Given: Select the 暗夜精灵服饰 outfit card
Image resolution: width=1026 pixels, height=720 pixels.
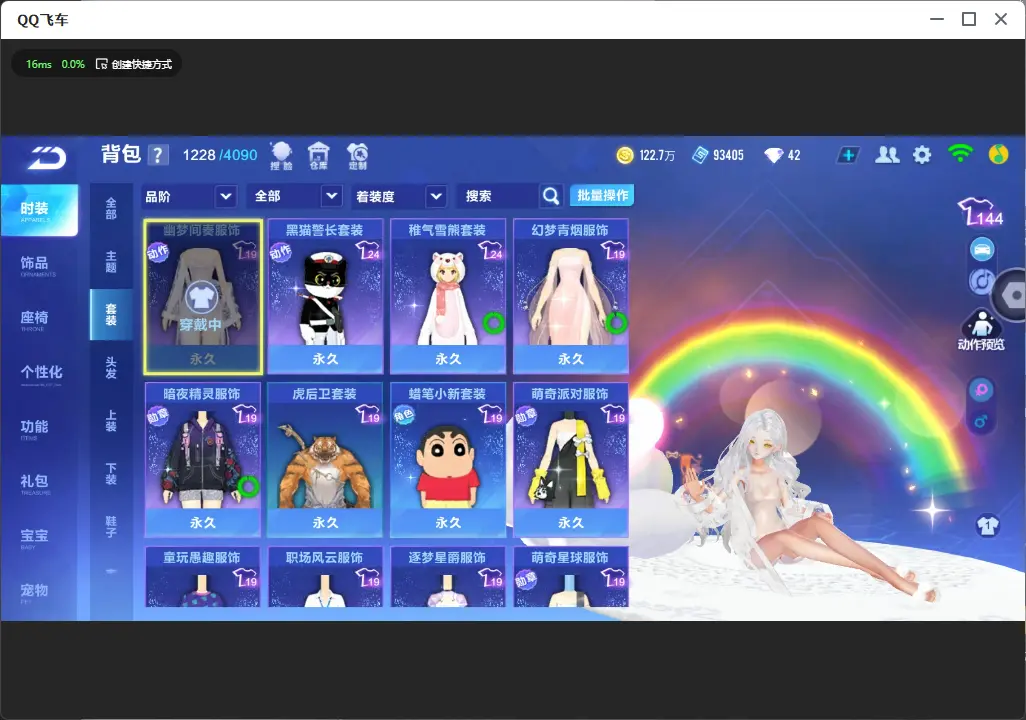Looking at the screenshot, I should point(203,460).
